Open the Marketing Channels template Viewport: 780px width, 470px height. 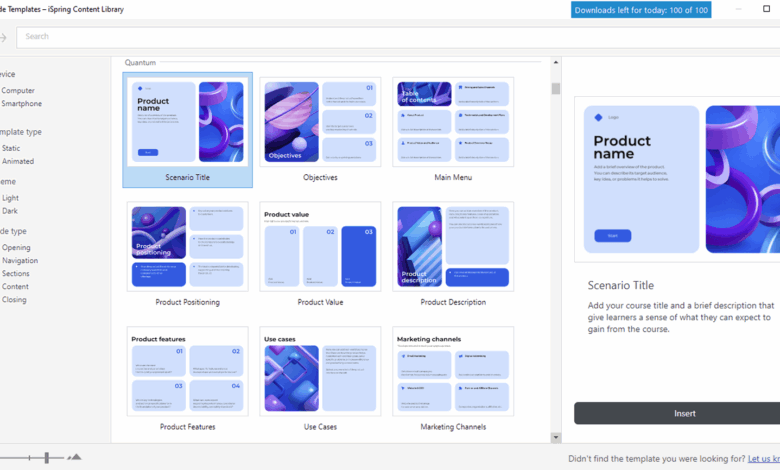[453, 372]
